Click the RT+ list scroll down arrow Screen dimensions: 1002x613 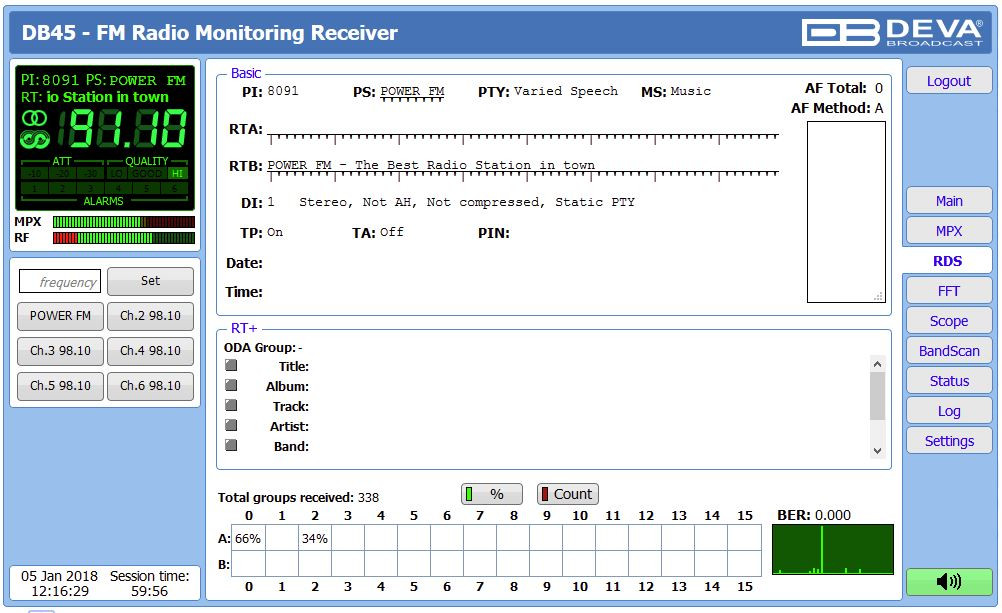pyautogui.click(x=877, y=451)
